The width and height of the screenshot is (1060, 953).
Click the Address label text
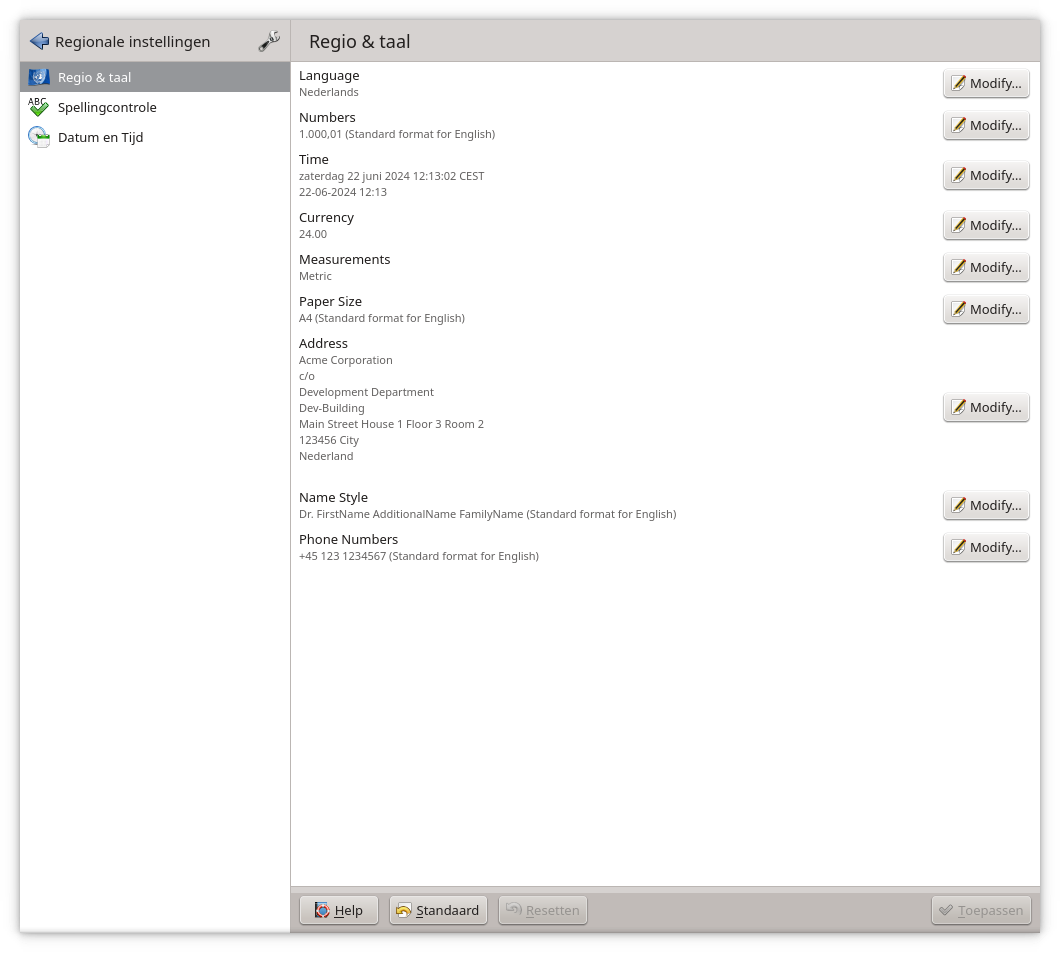click(x=323, y=343)
